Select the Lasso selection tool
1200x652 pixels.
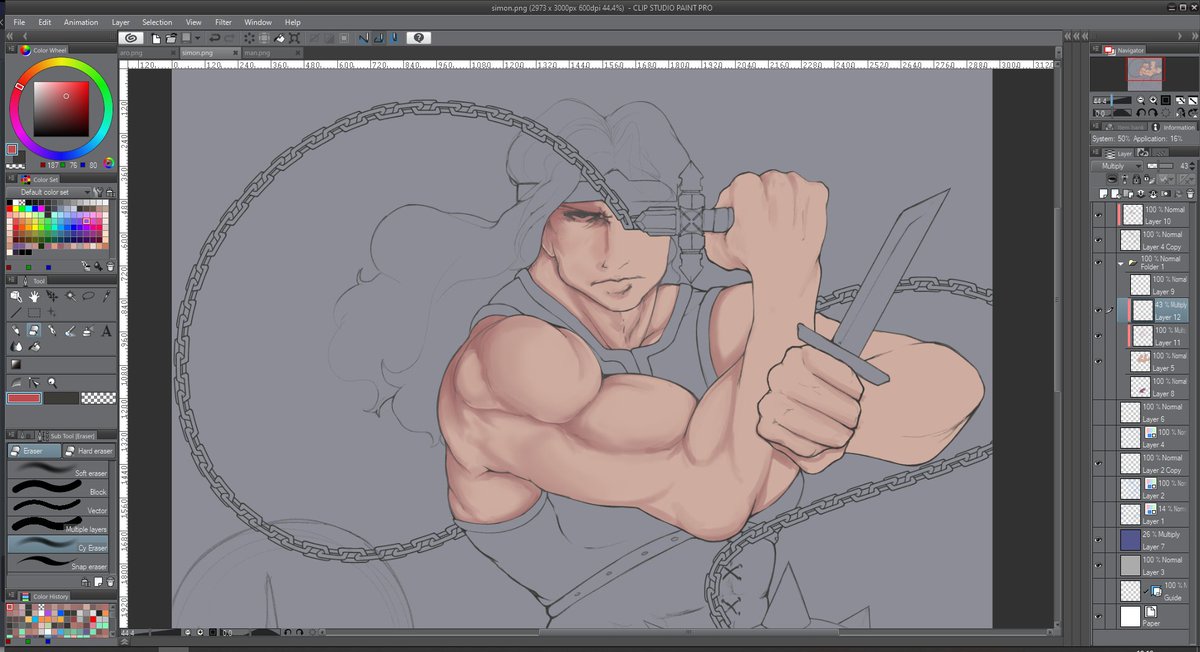[x=88, y=296]
